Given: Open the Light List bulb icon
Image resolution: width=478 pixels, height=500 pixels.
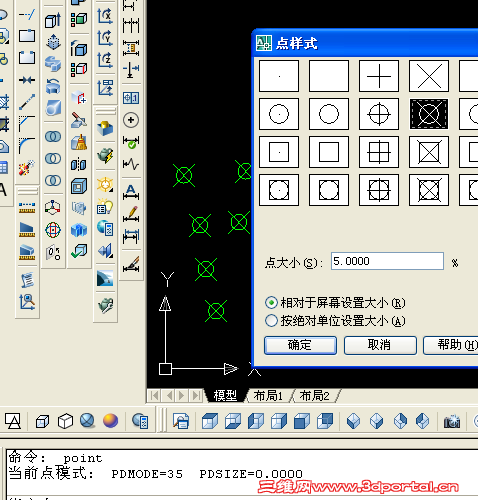Looking at the screenshot, I should point(105,206).
